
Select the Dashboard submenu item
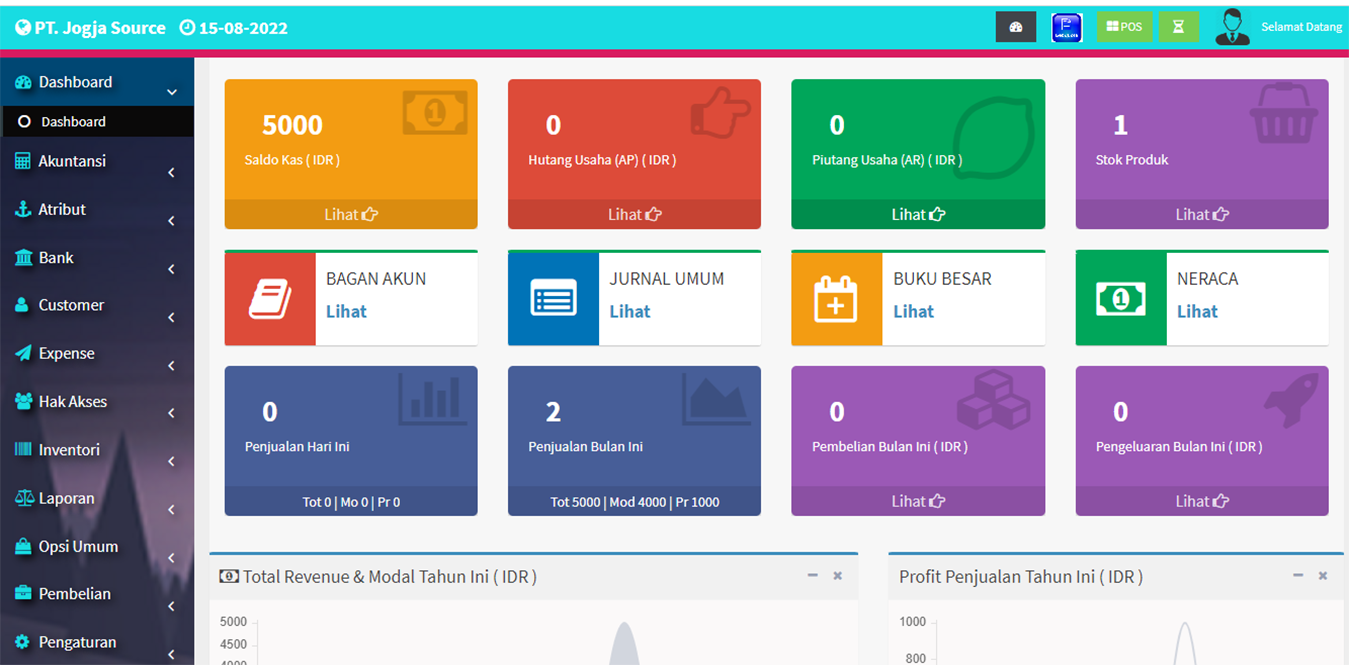(x=73, y=122)
